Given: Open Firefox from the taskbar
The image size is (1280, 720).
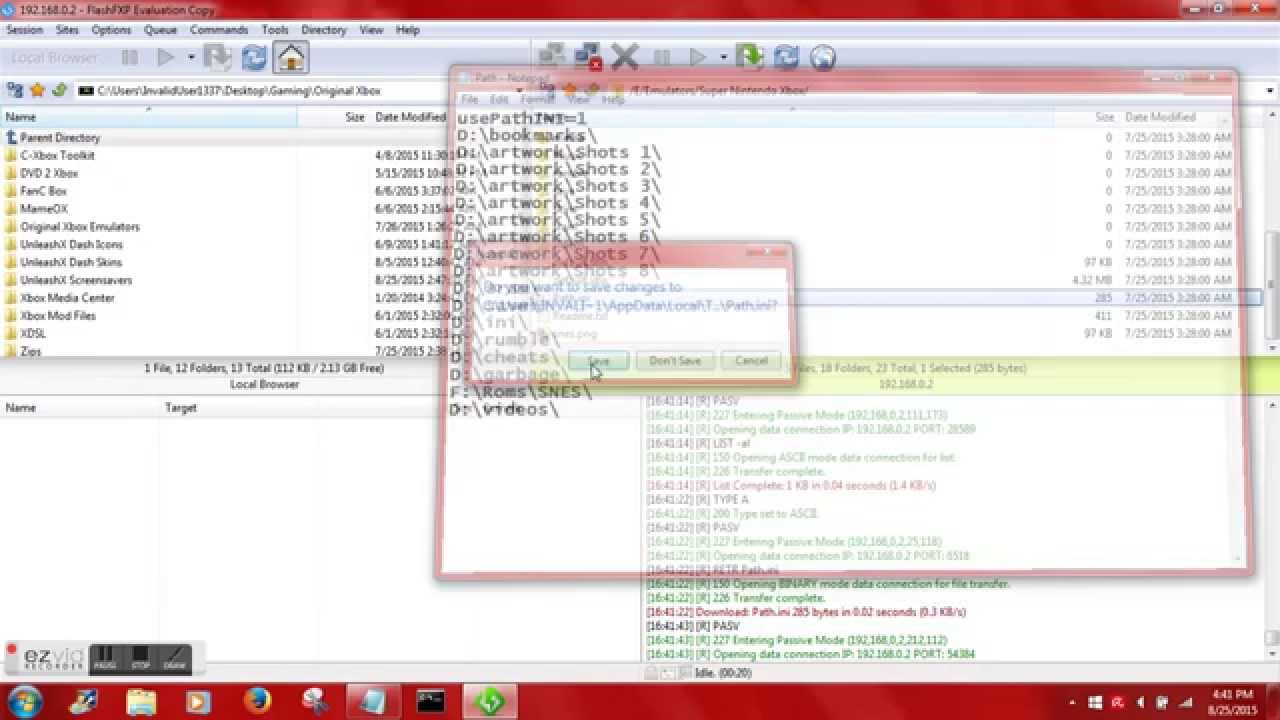Looking at the screenshot, I should coord(257,702).
